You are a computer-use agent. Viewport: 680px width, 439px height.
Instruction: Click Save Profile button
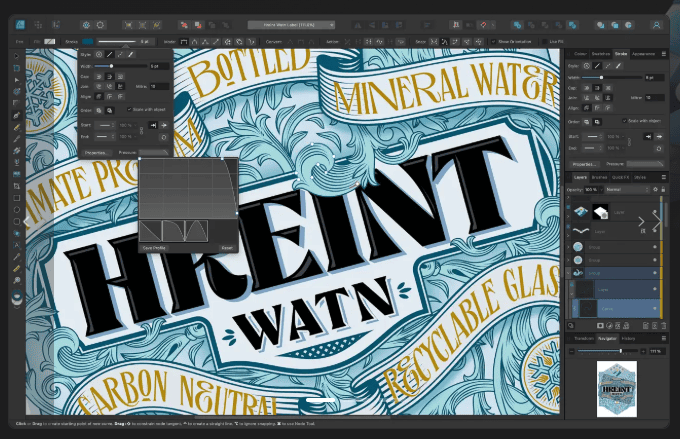click(154, 248)
